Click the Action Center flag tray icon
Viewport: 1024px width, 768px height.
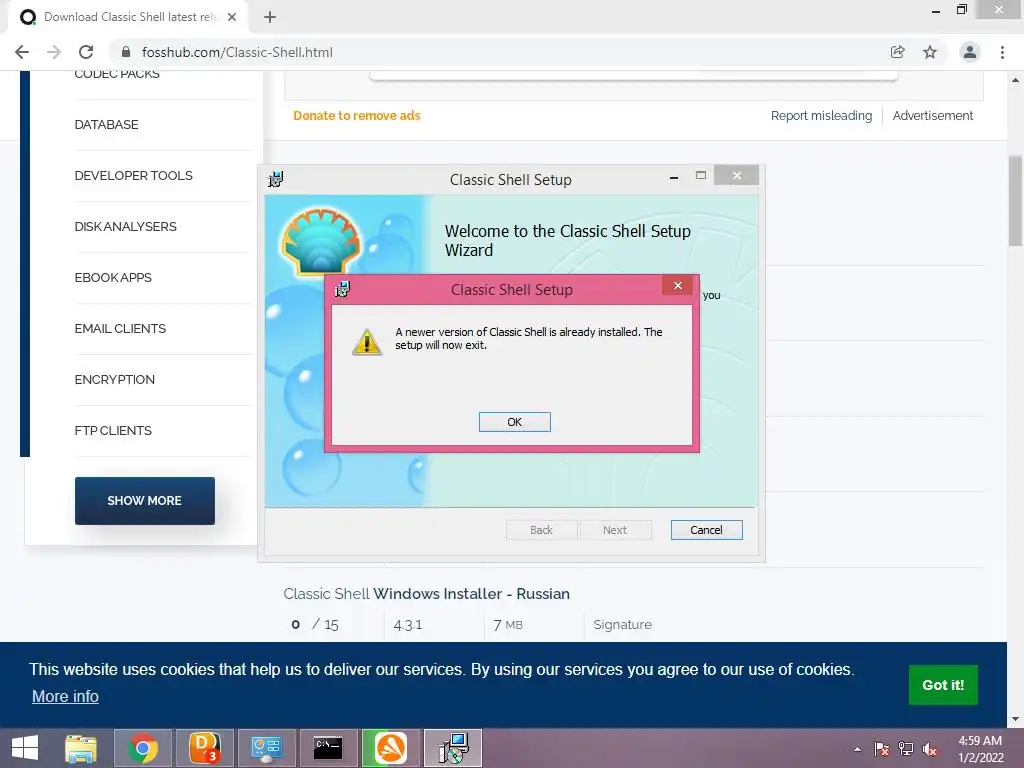tap(882, 749)
